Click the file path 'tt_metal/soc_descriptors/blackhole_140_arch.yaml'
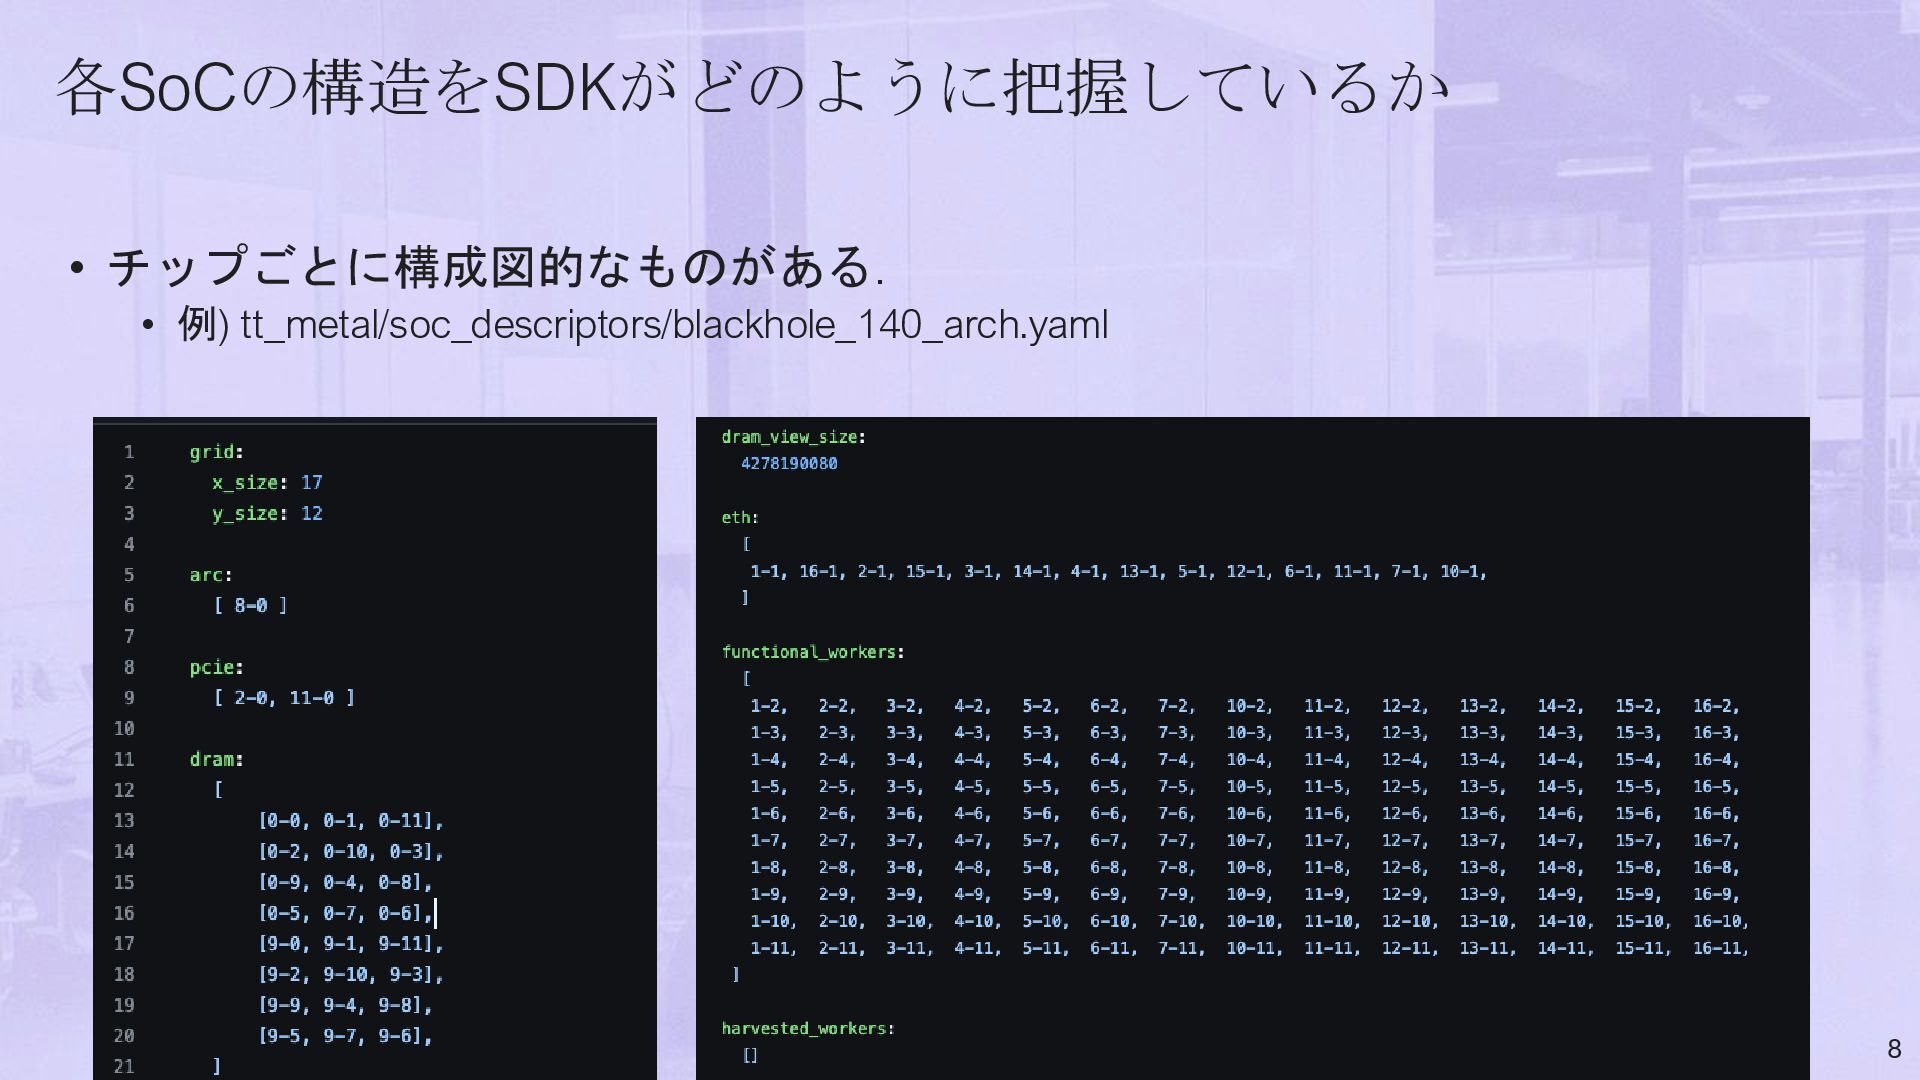 pos(674,325)
